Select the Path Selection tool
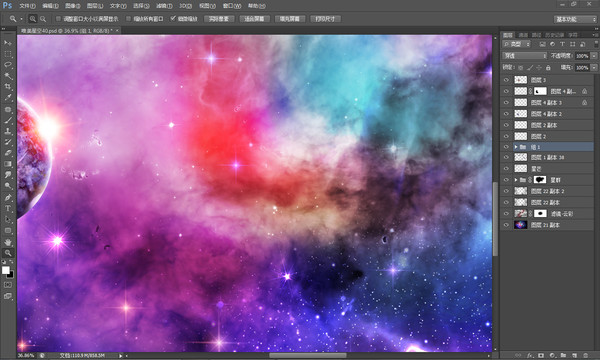This screenshot has width=600, height=360. pos(8,220)
